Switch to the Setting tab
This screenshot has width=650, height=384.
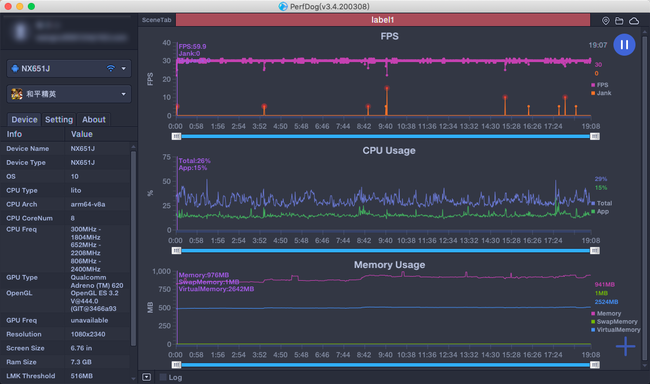(59, 119)
